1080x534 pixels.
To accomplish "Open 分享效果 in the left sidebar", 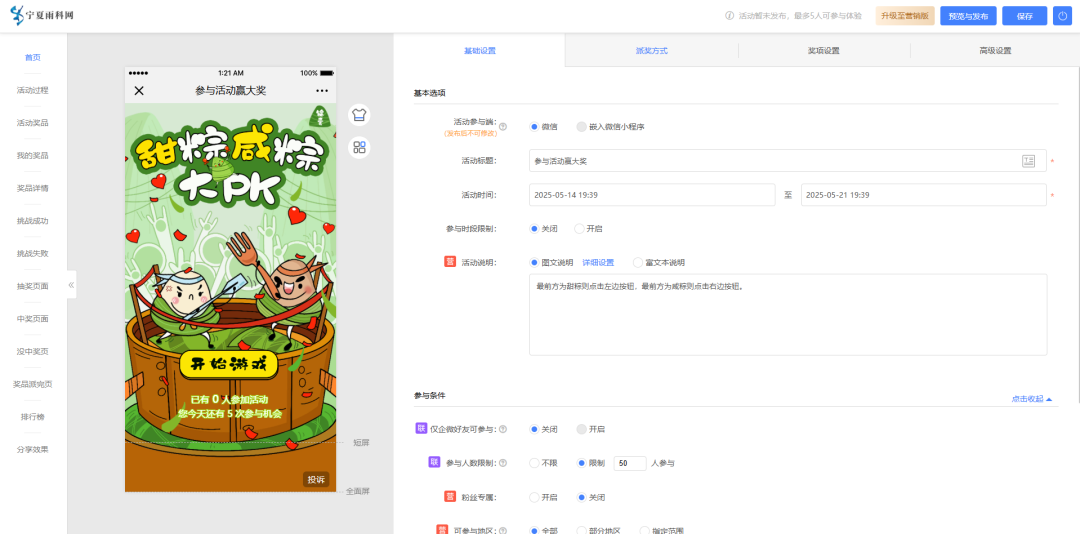I will pos(33,449).
